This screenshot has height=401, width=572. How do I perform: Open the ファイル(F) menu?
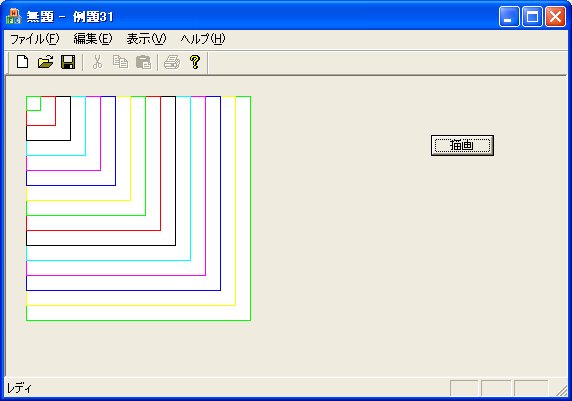pyautogui.click(x=35, y=39)
